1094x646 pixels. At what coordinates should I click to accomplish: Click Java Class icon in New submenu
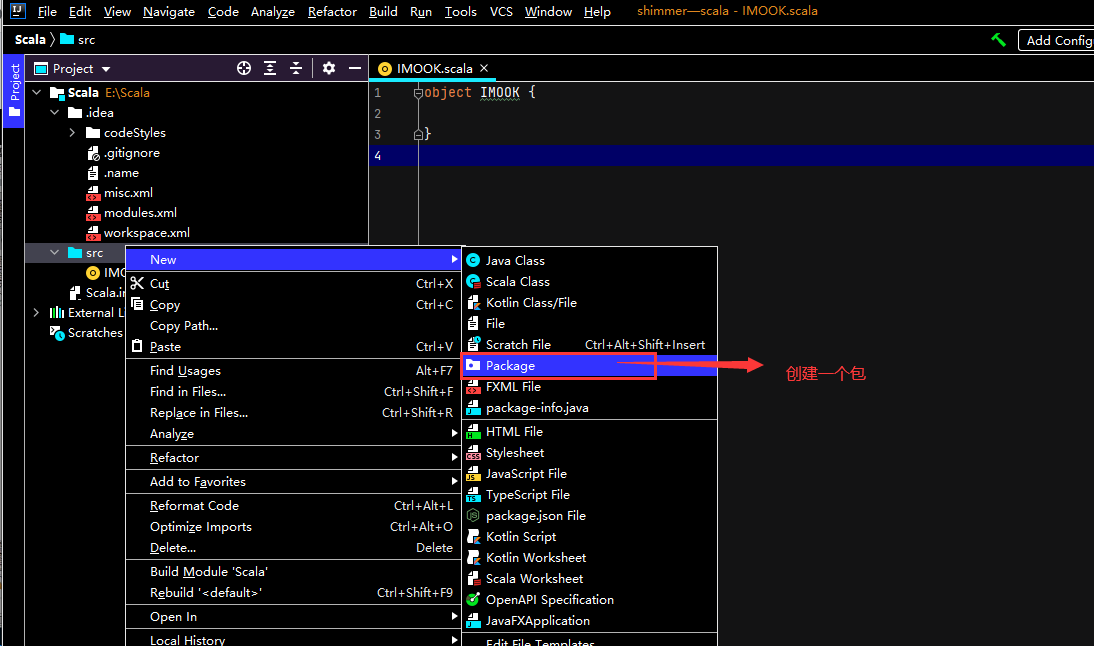coord(473,260)
